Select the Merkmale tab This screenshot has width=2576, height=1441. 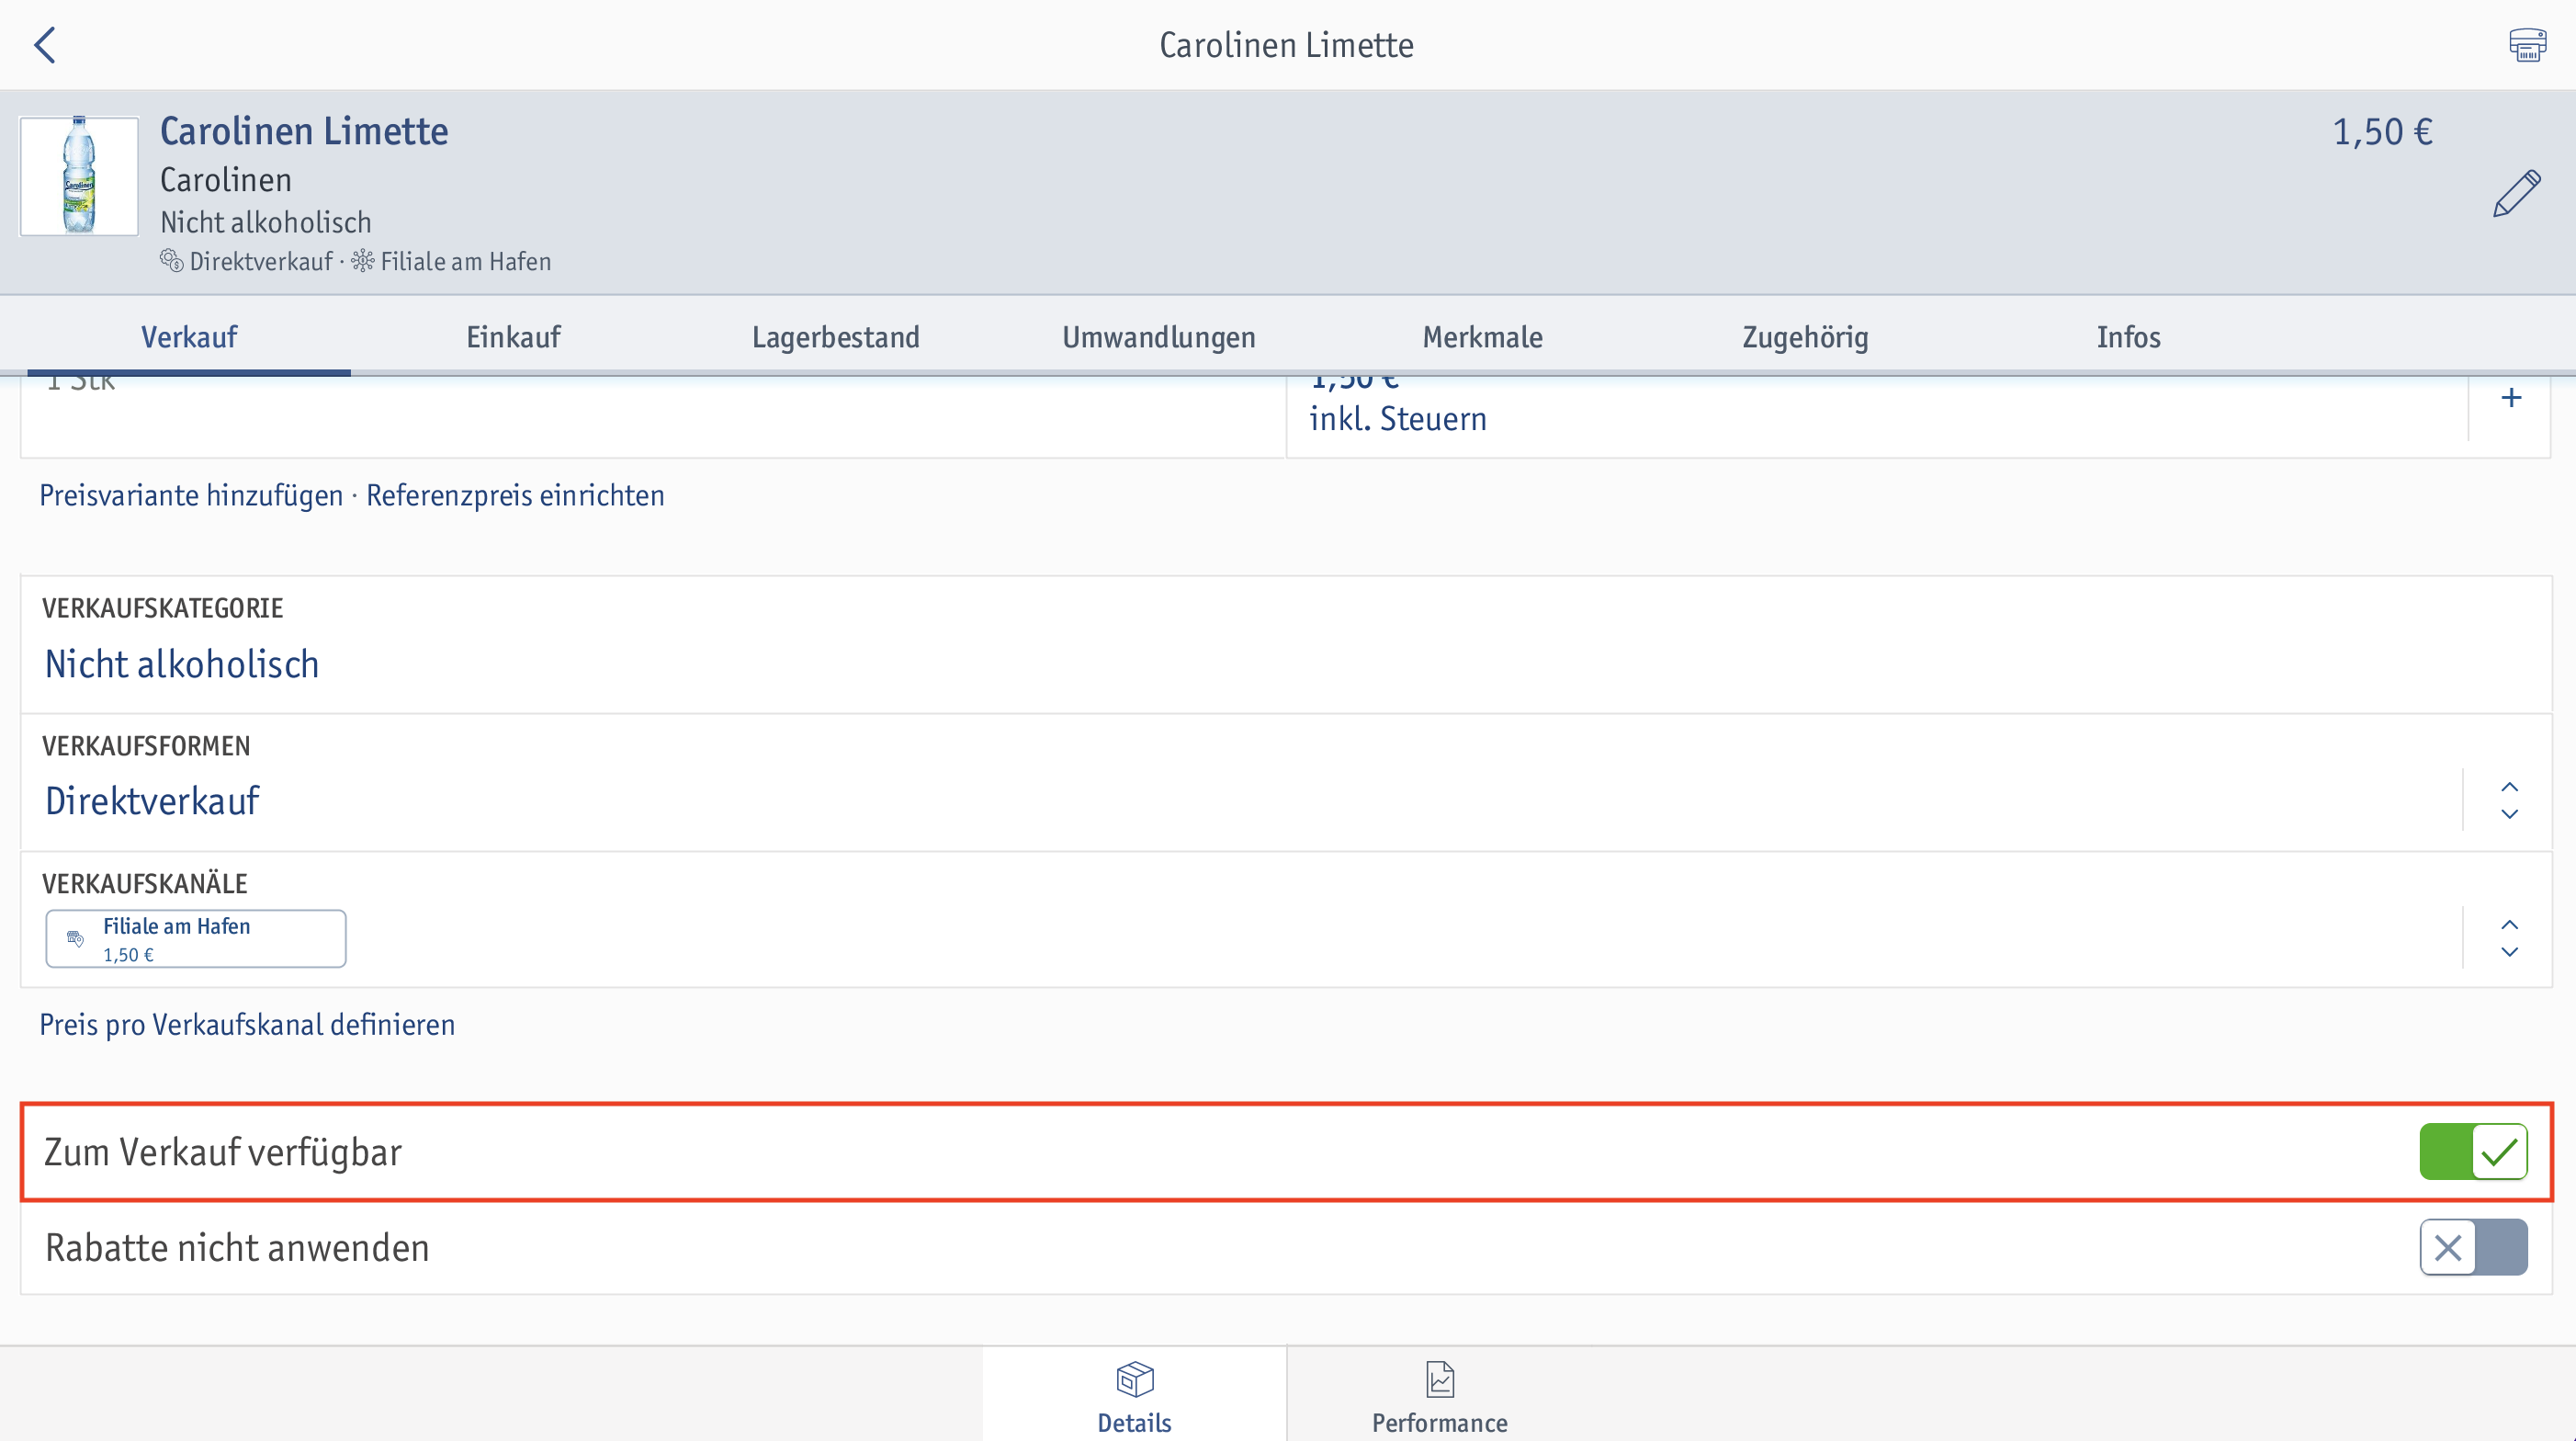tap(1482, 337)
